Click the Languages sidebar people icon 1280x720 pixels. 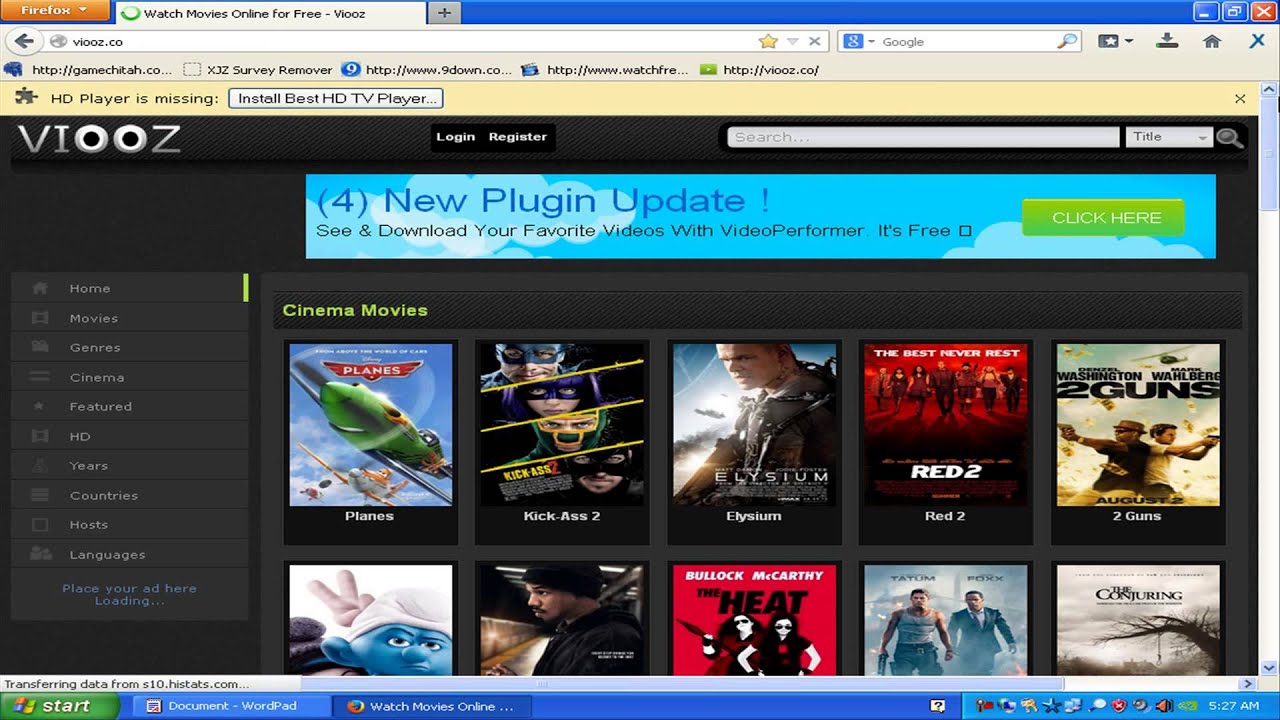[x=40, y=554]
